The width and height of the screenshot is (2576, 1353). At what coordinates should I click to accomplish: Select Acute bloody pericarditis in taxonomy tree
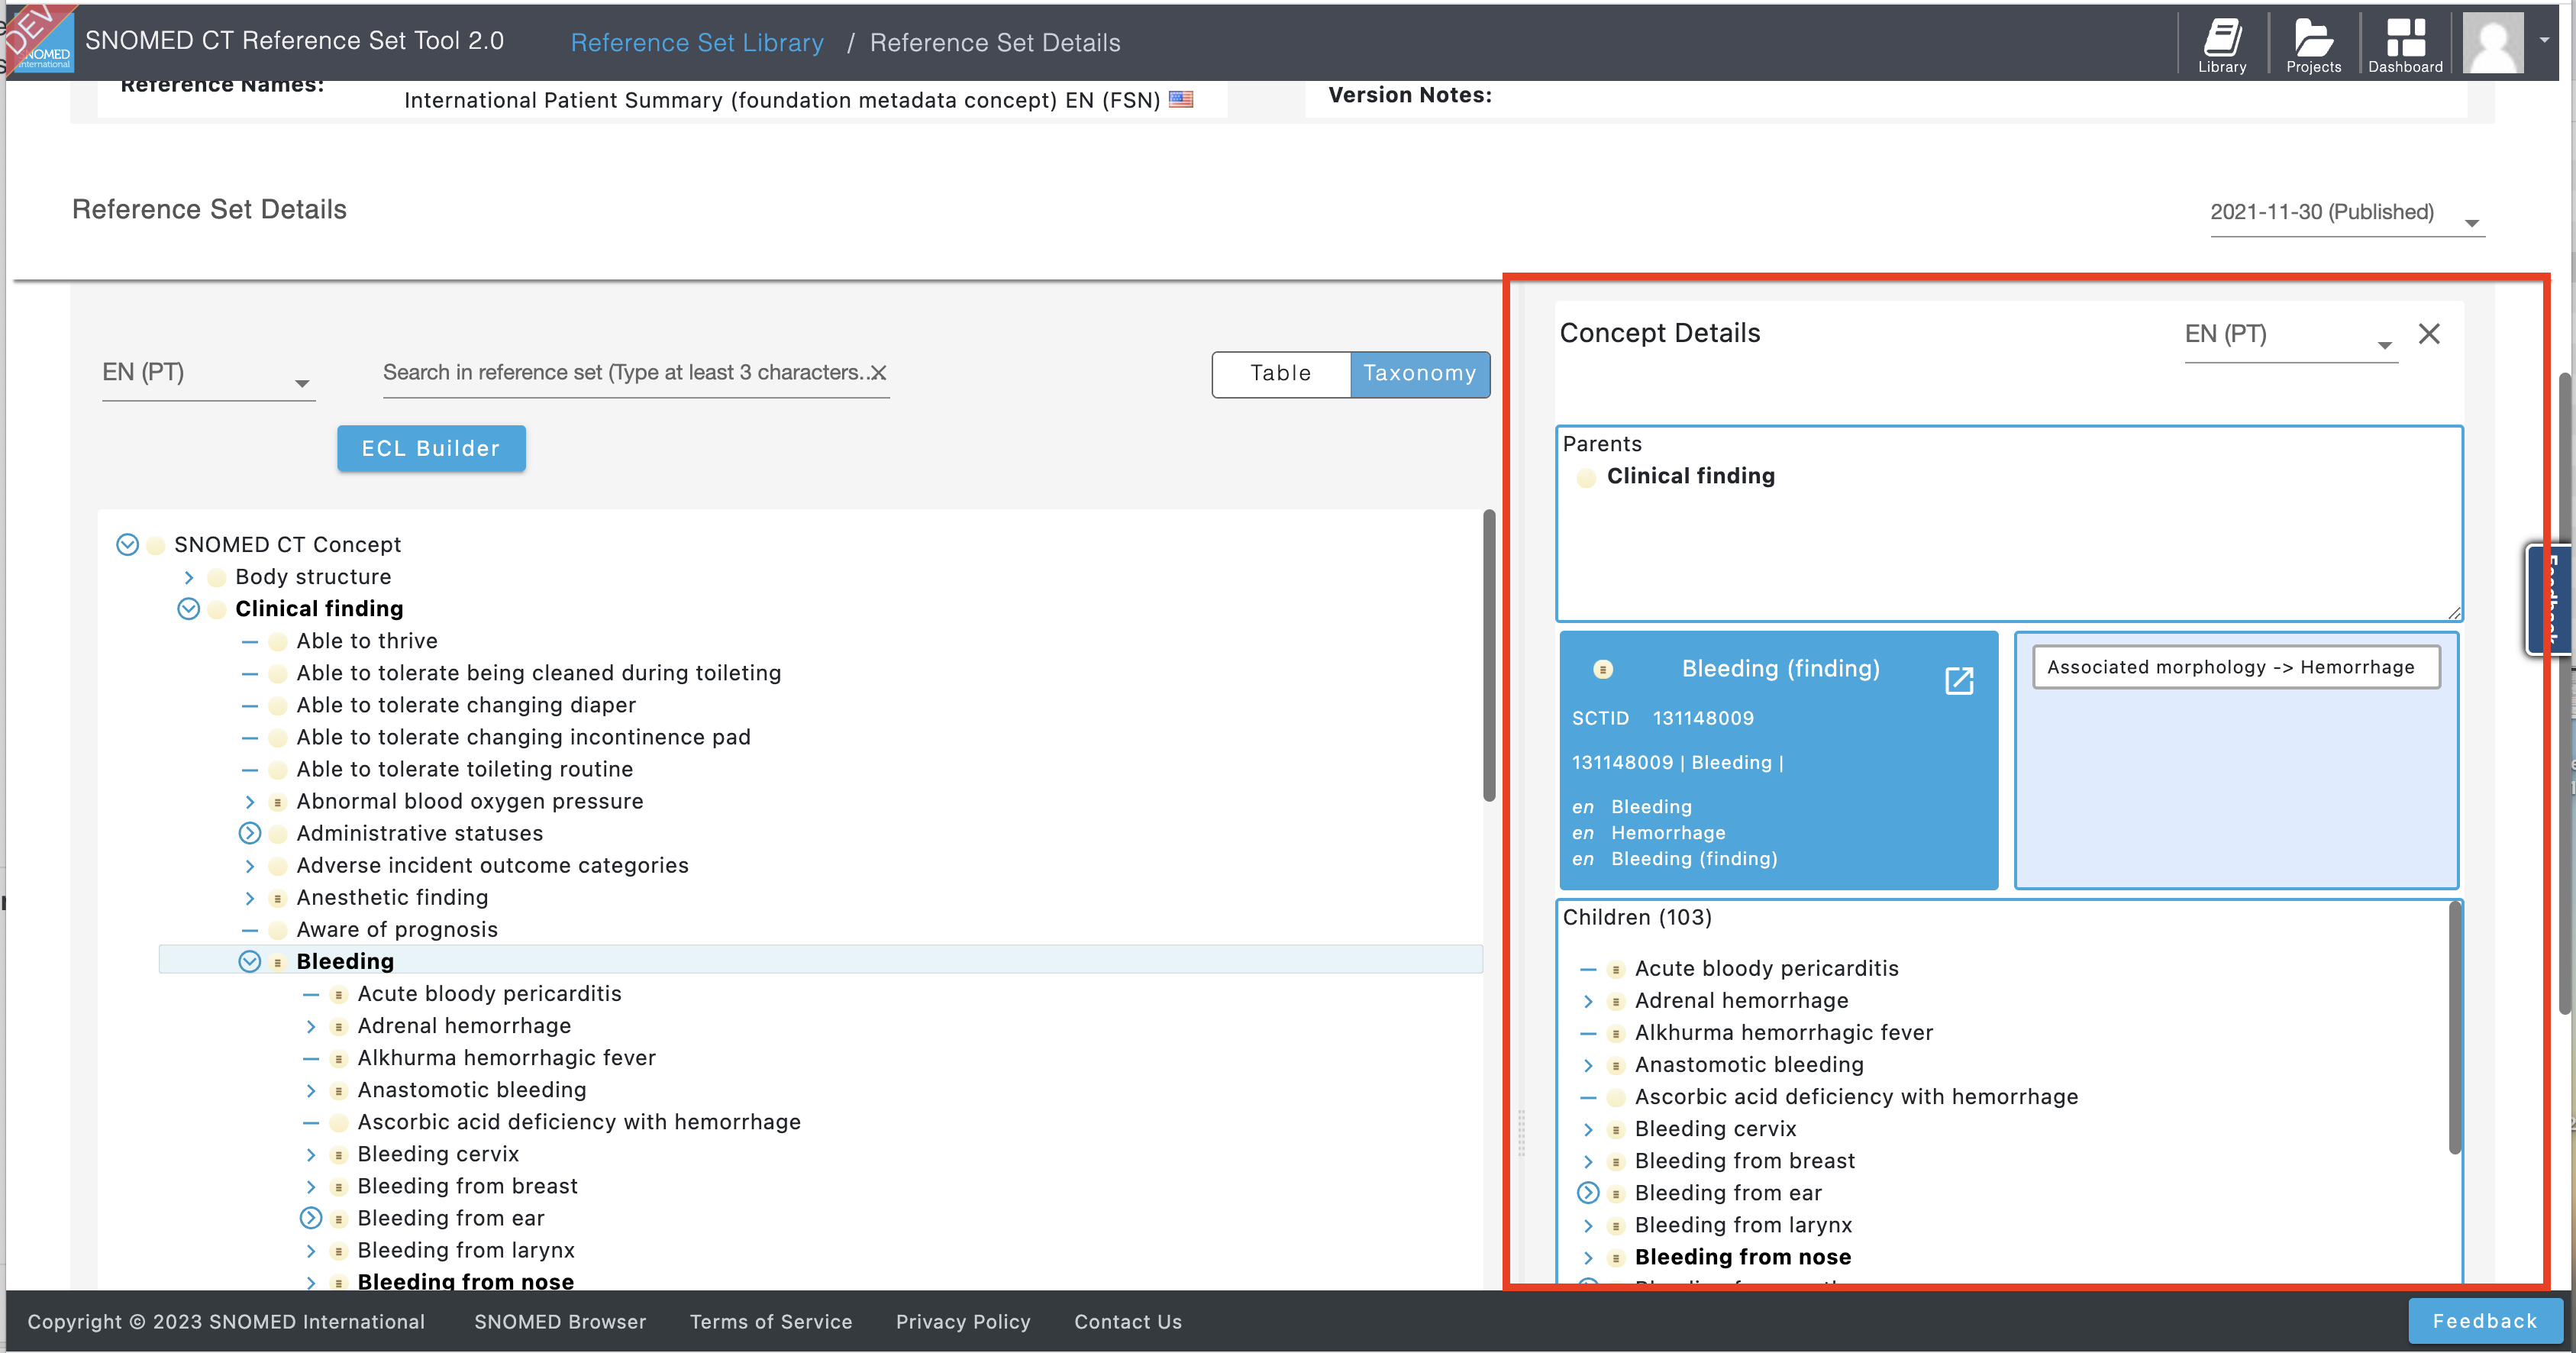[490, 994]
